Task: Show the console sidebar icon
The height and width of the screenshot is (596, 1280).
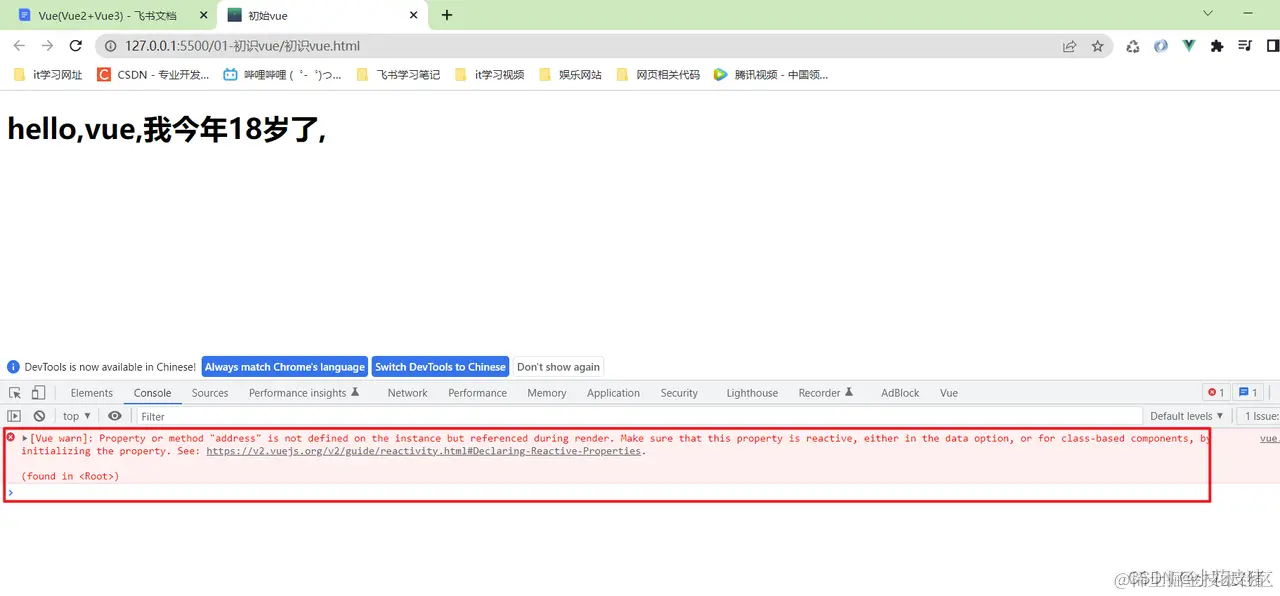Action: [x=14, y=416]
